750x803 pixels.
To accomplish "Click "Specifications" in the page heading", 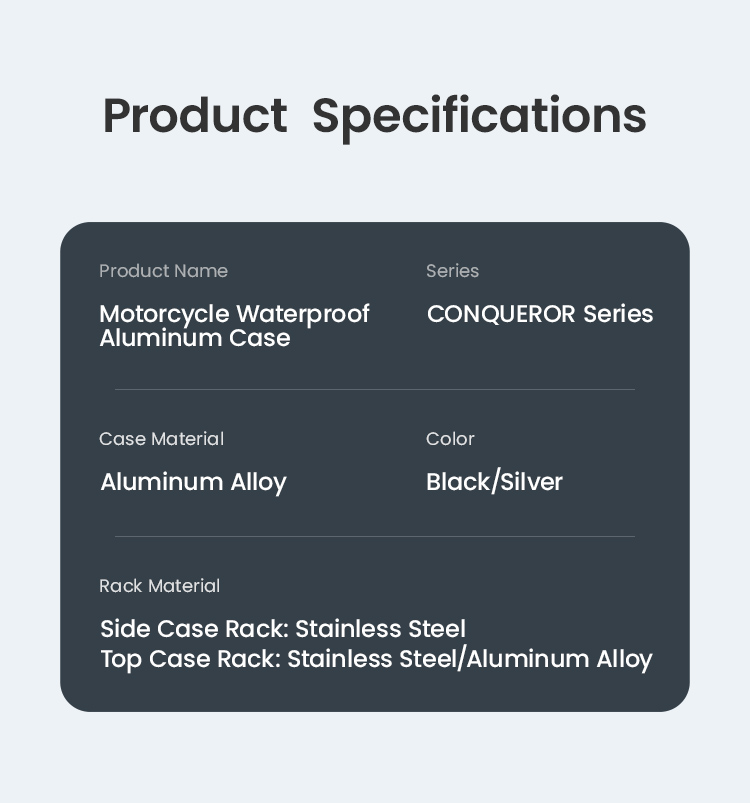I will pos(479,118).
